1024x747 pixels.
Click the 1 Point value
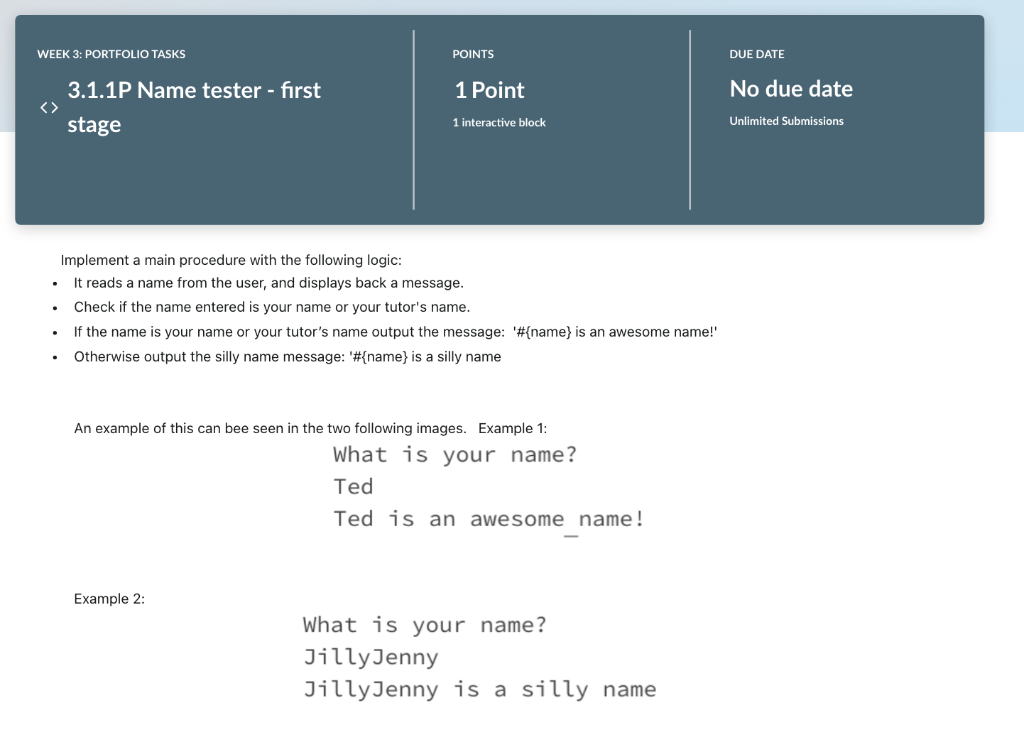pyautogui.click(x=489, y=90)
